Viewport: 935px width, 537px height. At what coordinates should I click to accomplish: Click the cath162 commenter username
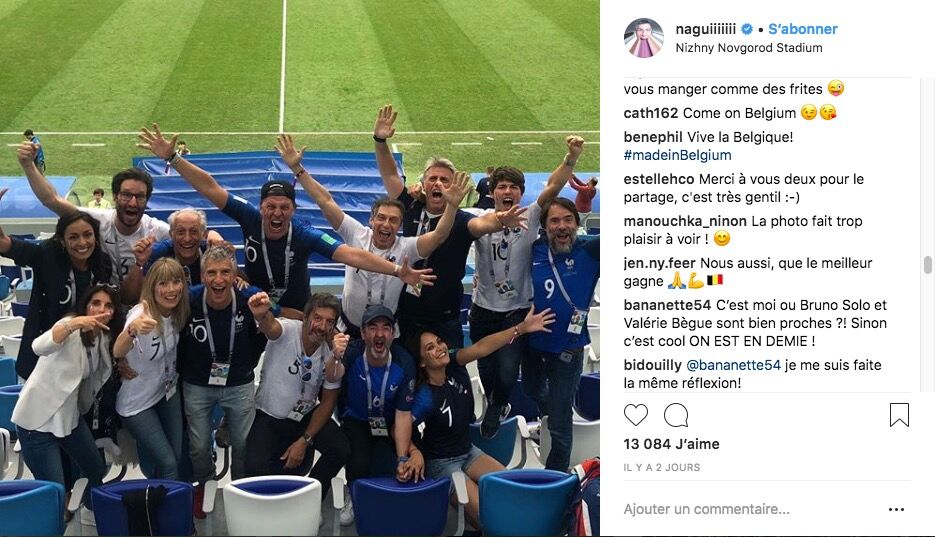click(x=651, y=113)
